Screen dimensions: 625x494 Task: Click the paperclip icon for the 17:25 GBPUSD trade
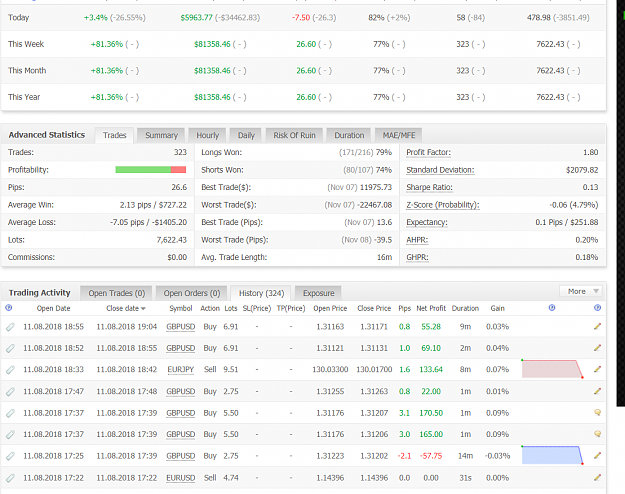pos(10,456)
